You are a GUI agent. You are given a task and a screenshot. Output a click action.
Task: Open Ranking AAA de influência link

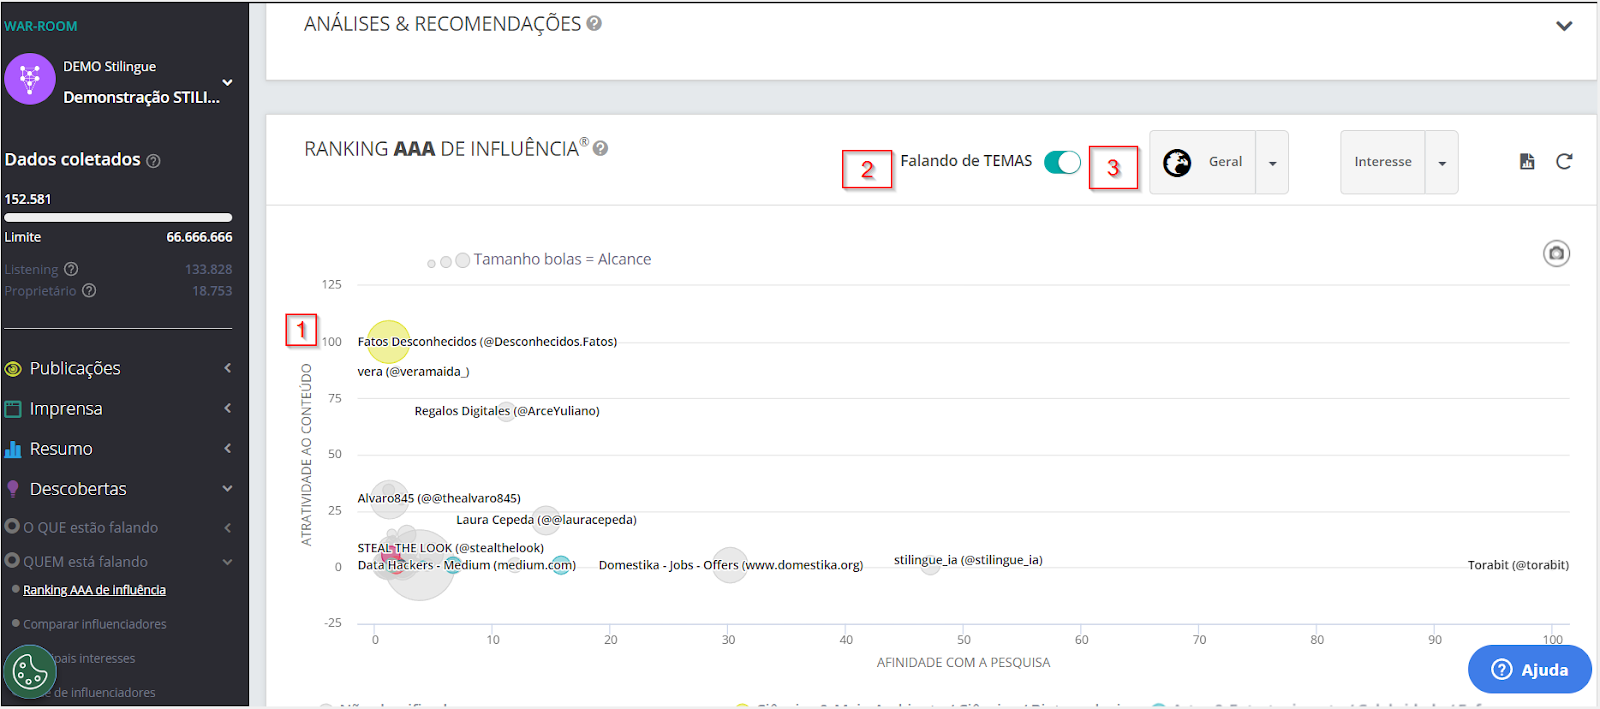click(94, 590)
